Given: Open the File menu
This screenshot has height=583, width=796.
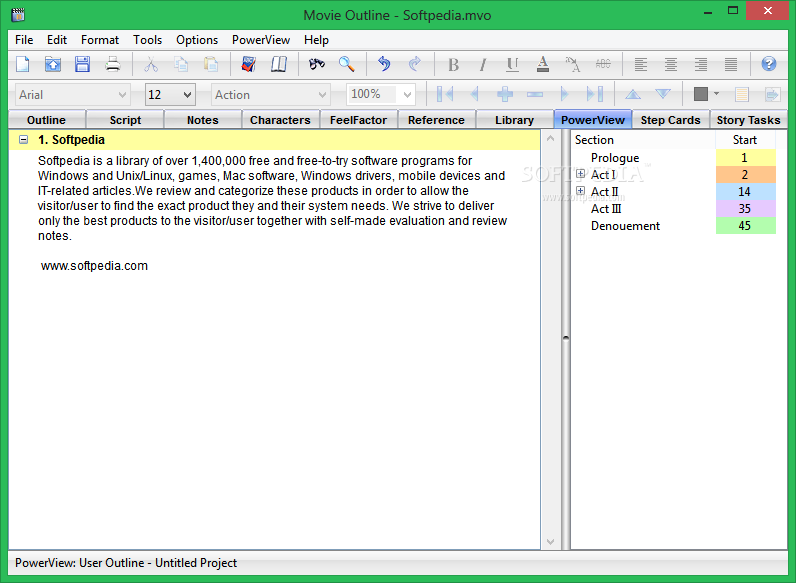Looking at the screenshot, I should 24,40.
